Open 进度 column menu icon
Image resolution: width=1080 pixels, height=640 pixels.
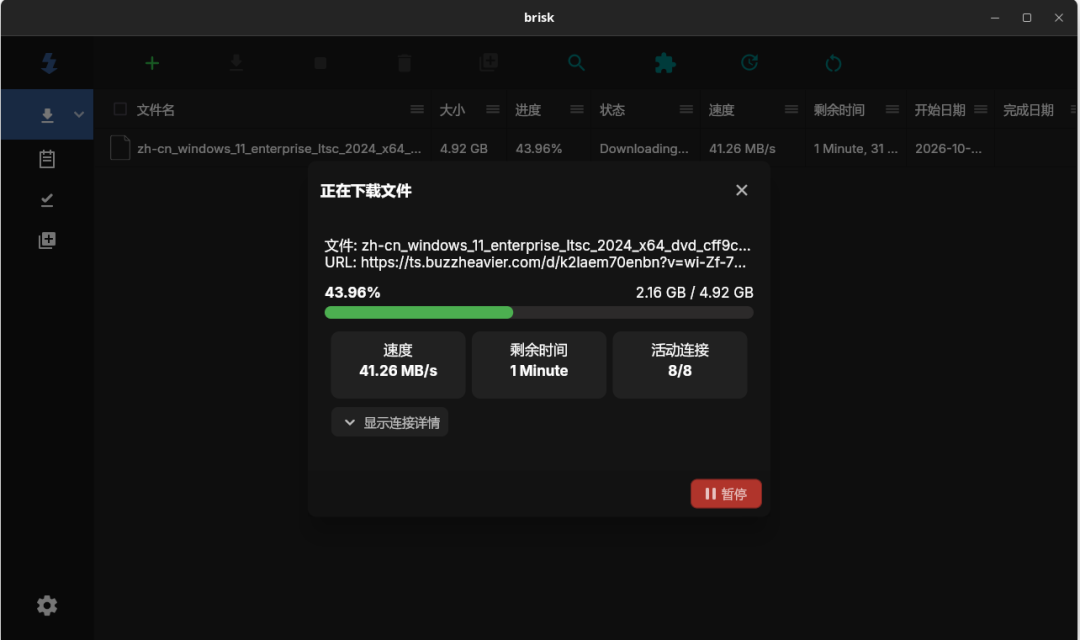(x=577, y=109)
